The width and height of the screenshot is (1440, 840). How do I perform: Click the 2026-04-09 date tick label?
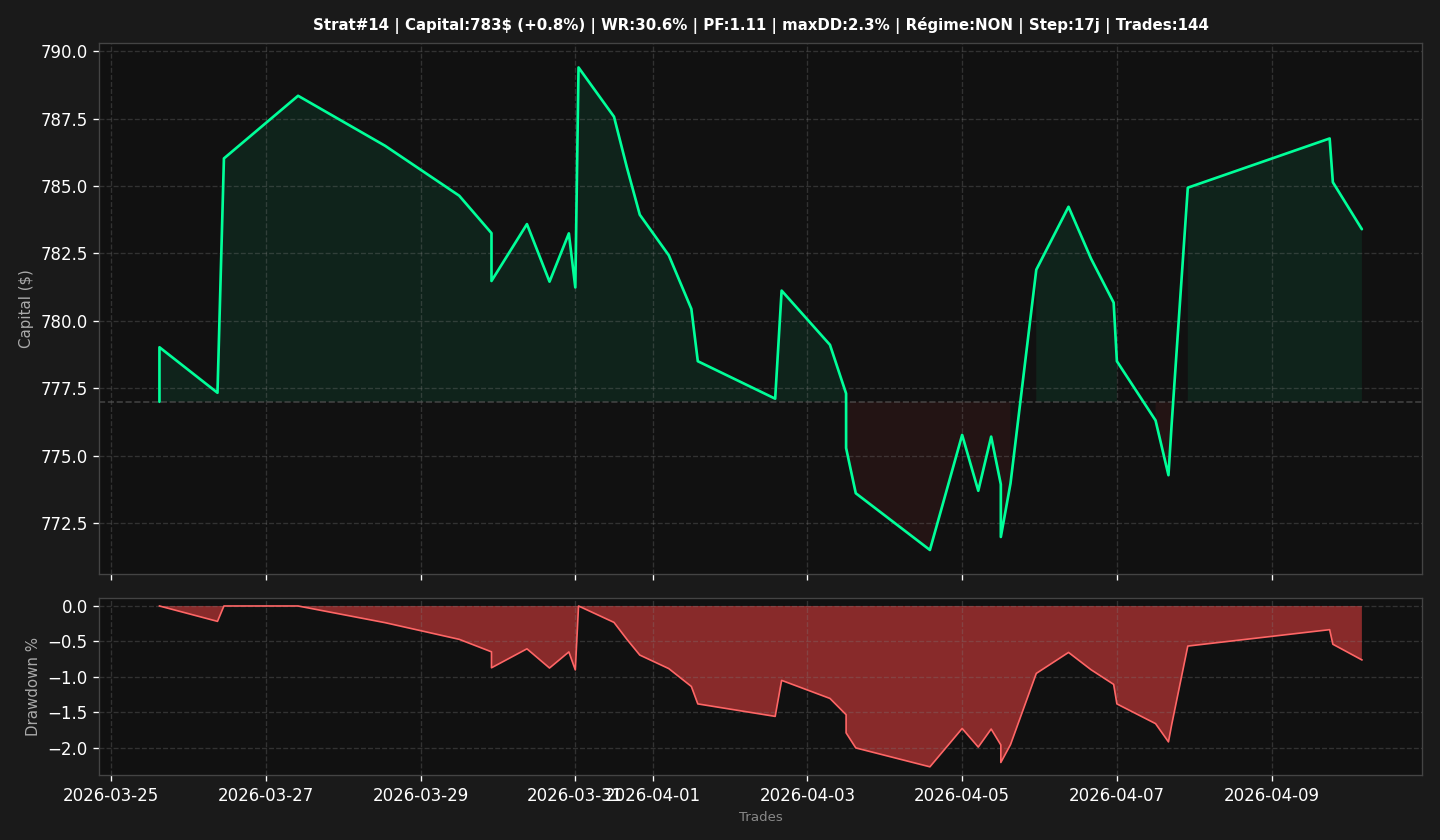(1272, 796)
